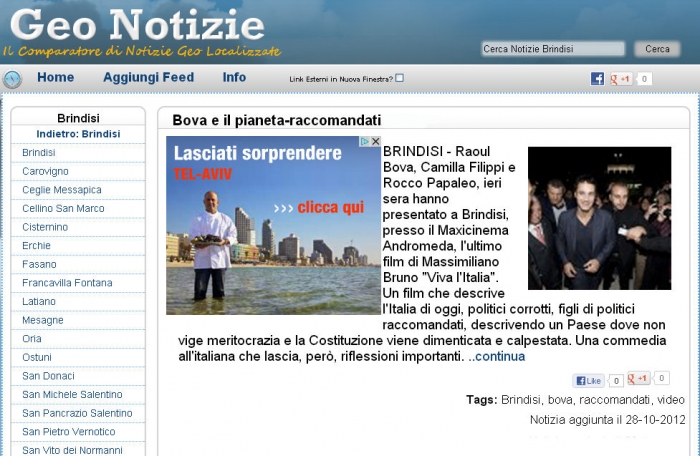Select Brindisi in the sidebar list
The width and height of the screenshot is (700, 456).
[39, 153]
